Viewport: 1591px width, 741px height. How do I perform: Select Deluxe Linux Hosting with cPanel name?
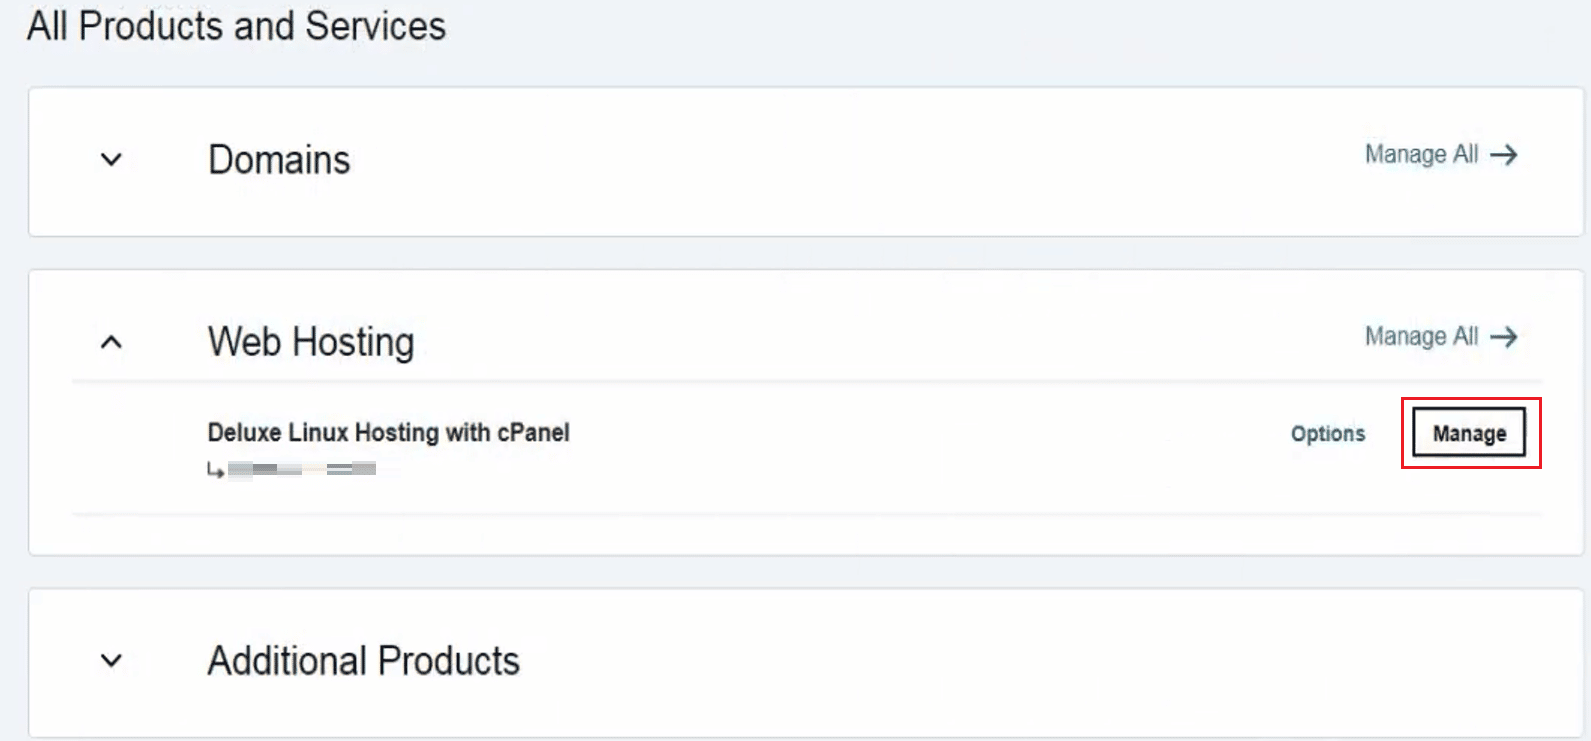coord(388,433)
